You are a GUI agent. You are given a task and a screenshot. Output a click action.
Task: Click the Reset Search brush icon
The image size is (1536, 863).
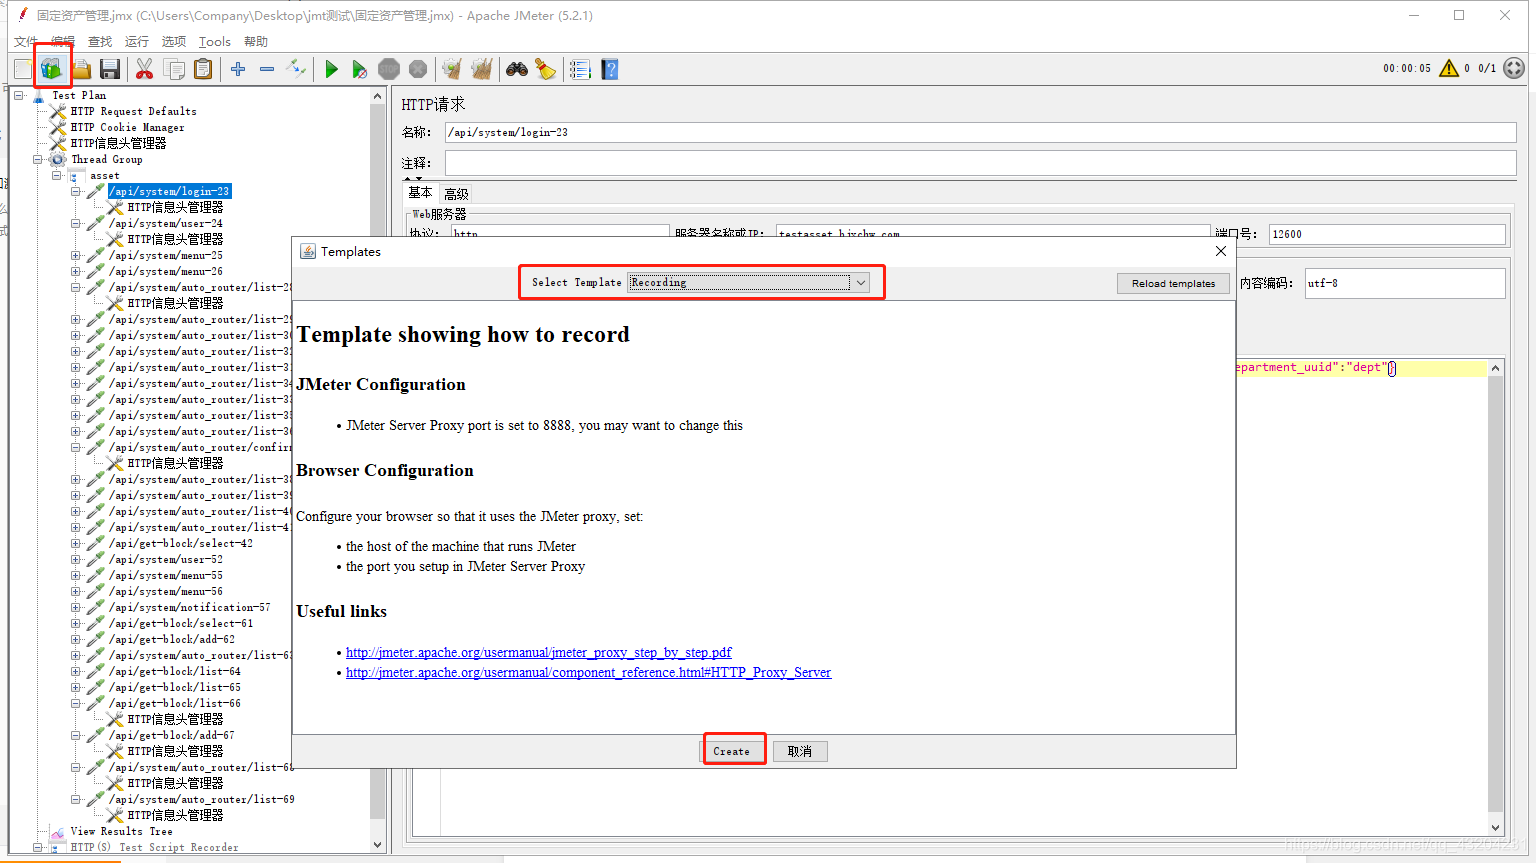[545, 69]
